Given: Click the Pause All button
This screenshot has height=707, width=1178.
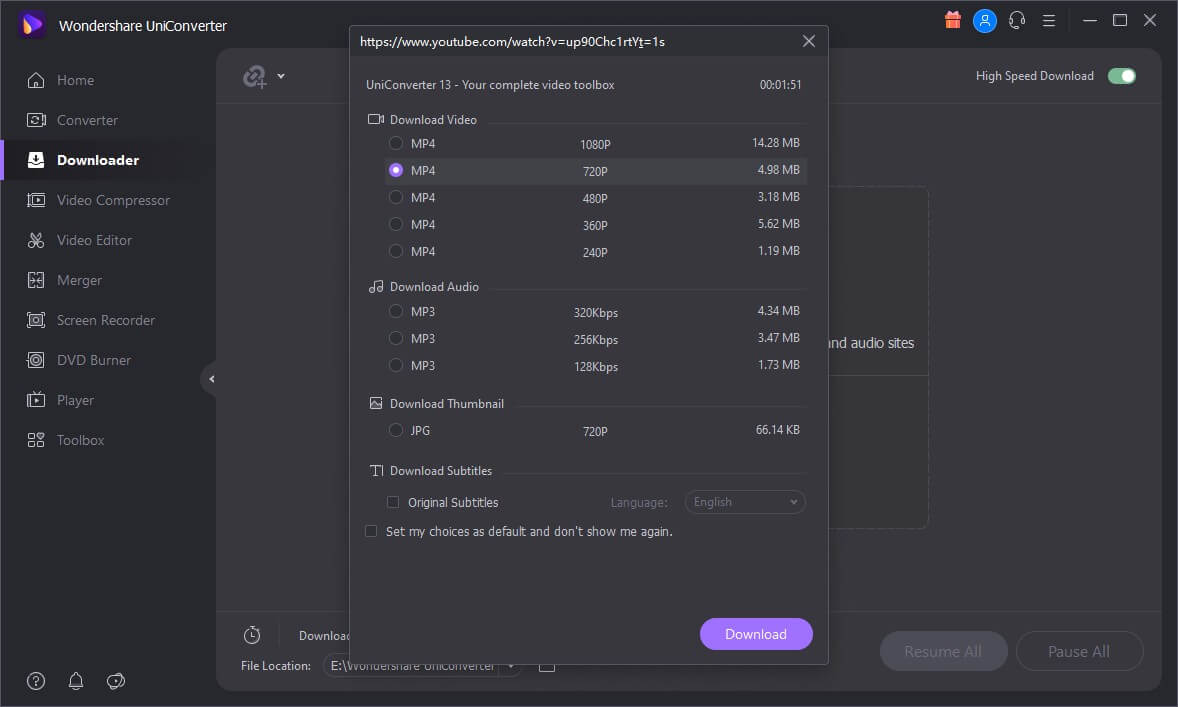Looking at the screenshot, I should click(1079, 651).
